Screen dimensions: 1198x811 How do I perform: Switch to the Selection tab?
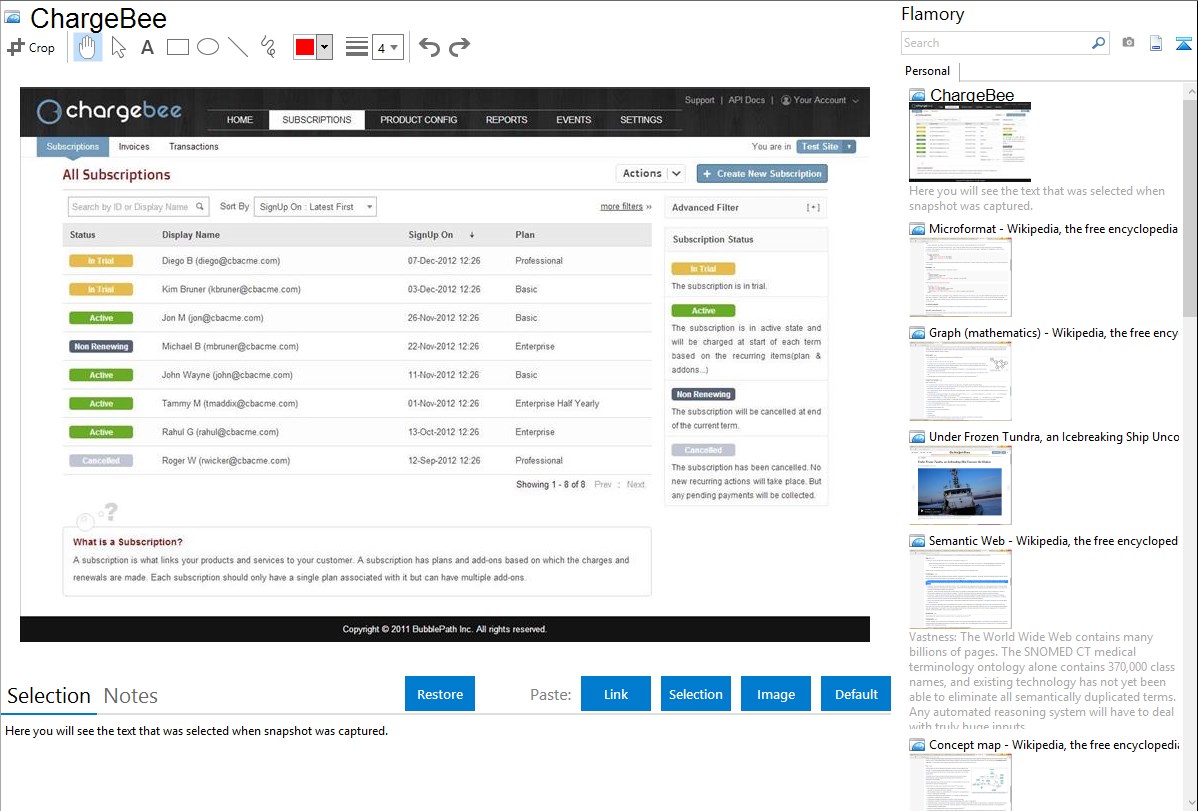[x=49, y=696]
